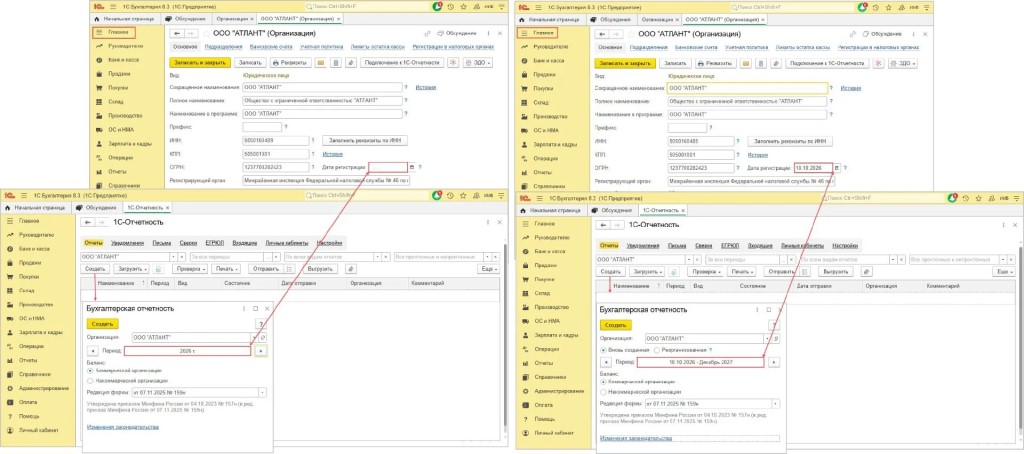The image size is (1024, 454).
Task: Open Личный кабинет in left 1С-Отчетность window sidebar
Action: [x=39, y=430]
